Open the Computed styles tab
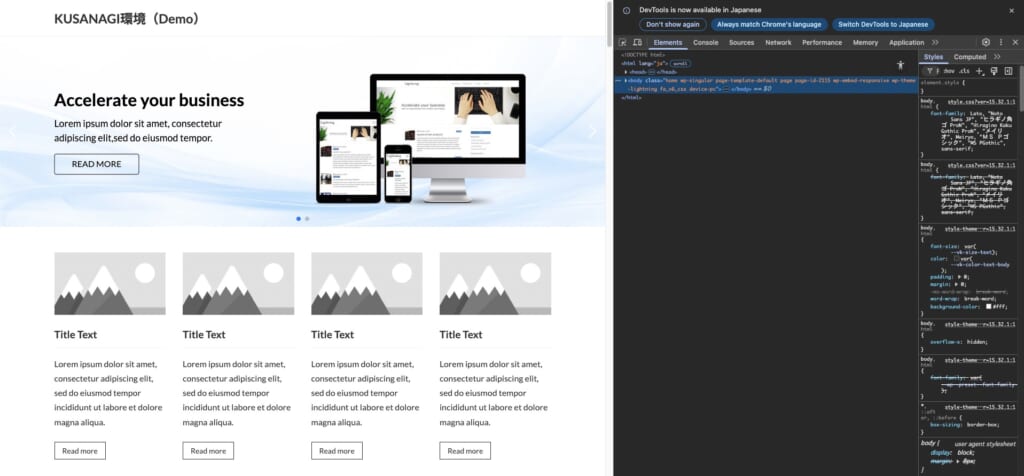Viewport: 1024px width, 476px height. 969,57
